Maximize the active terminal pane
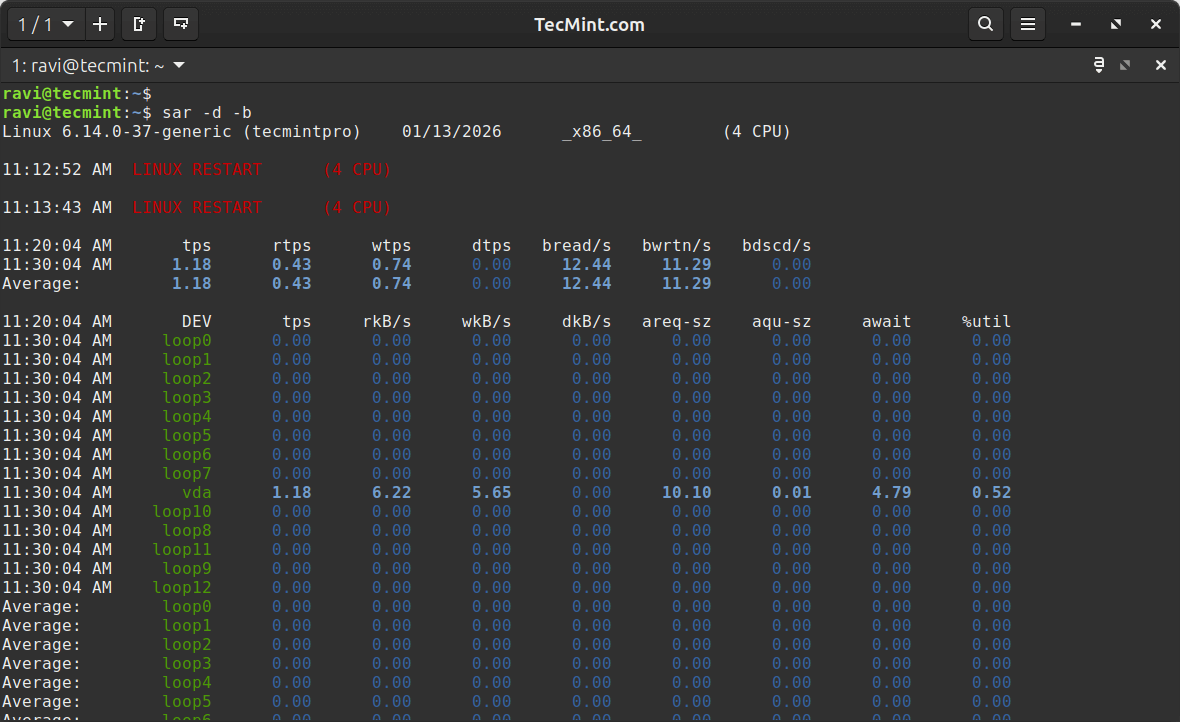Image resolution: width=1180 pixels, height=722 pixels. click(x=1125, y=64)
